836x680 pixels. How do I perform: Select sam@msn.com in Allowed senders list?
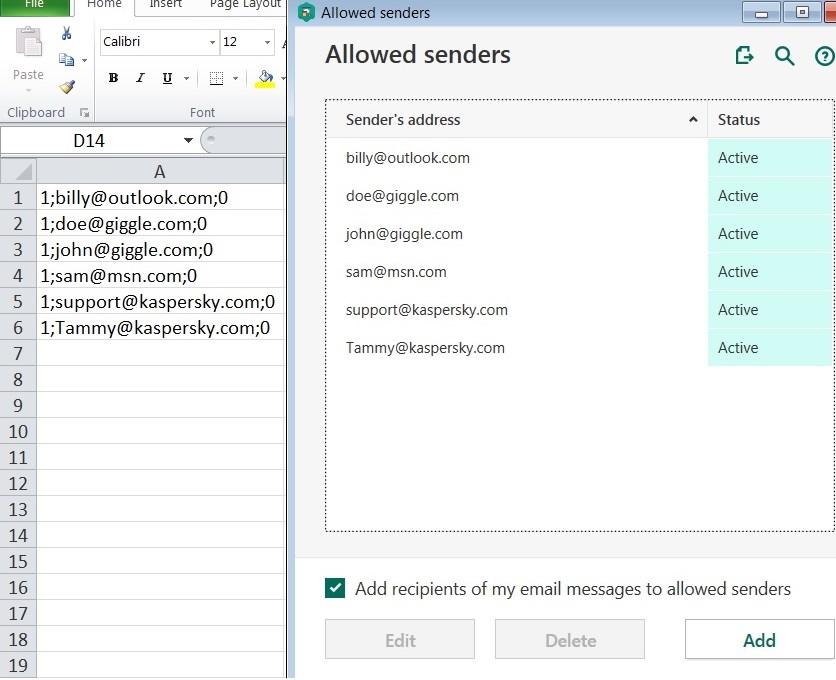pos(396,272)
